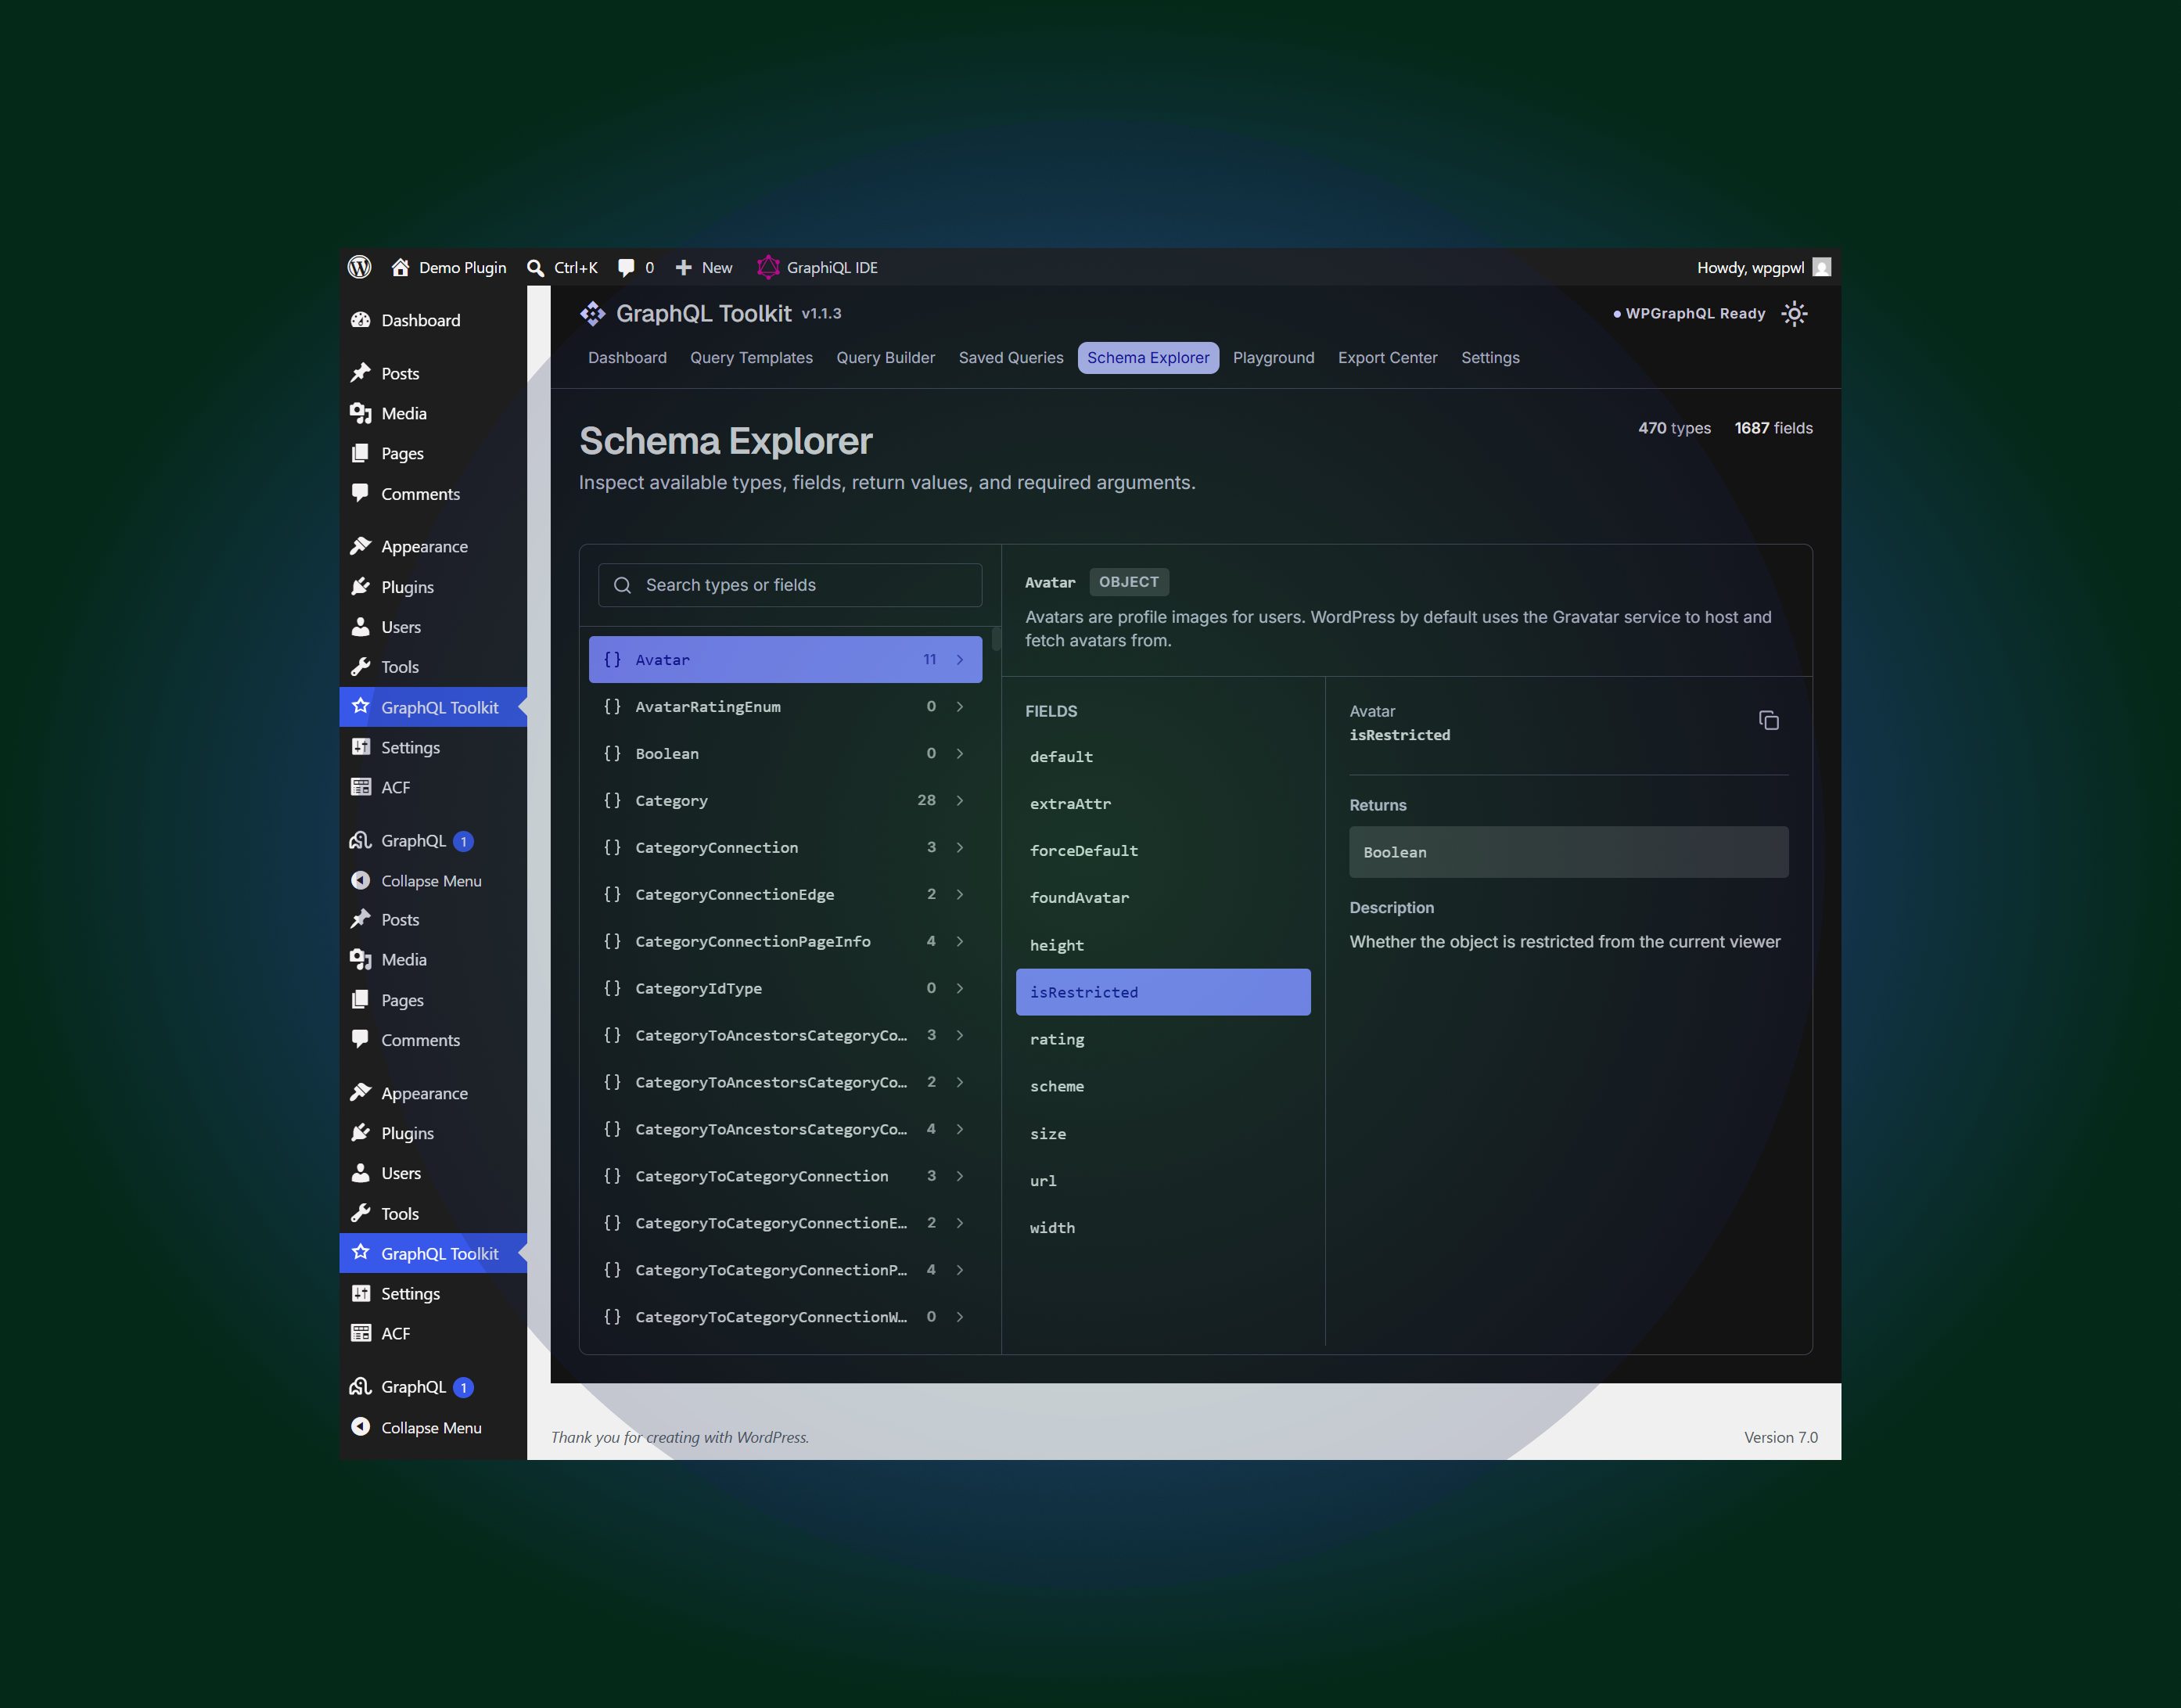Select the extraAttr field

tap(1163, 804)
